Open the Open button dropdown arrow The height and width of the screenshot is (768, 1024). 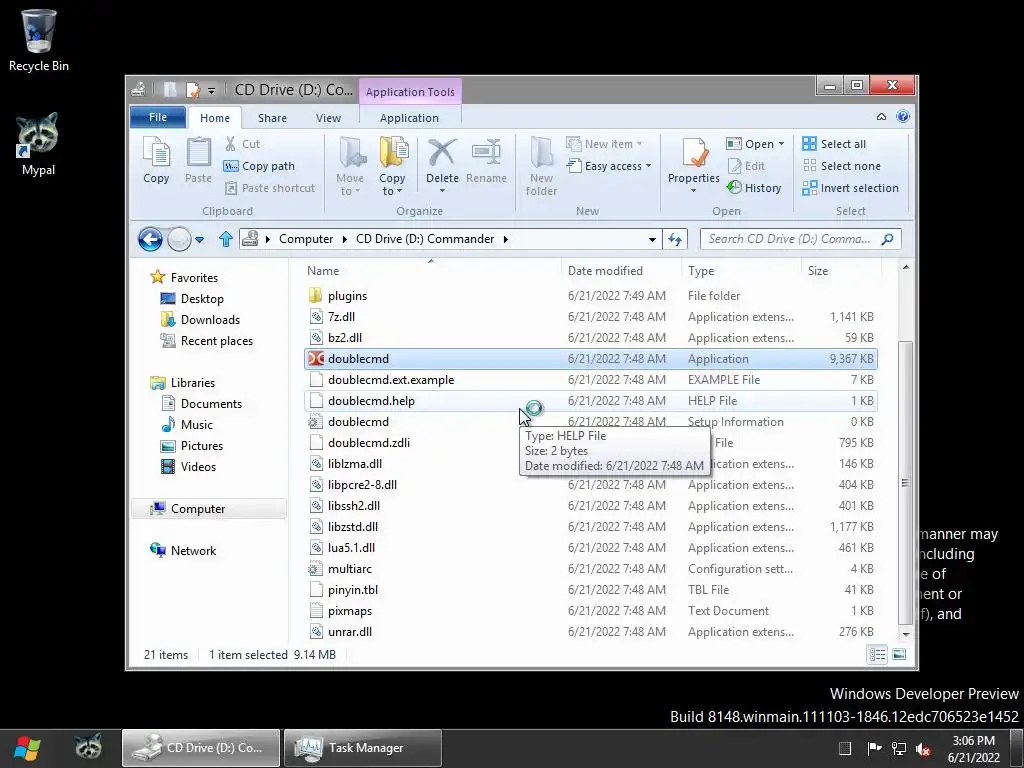tap(781, 144)
